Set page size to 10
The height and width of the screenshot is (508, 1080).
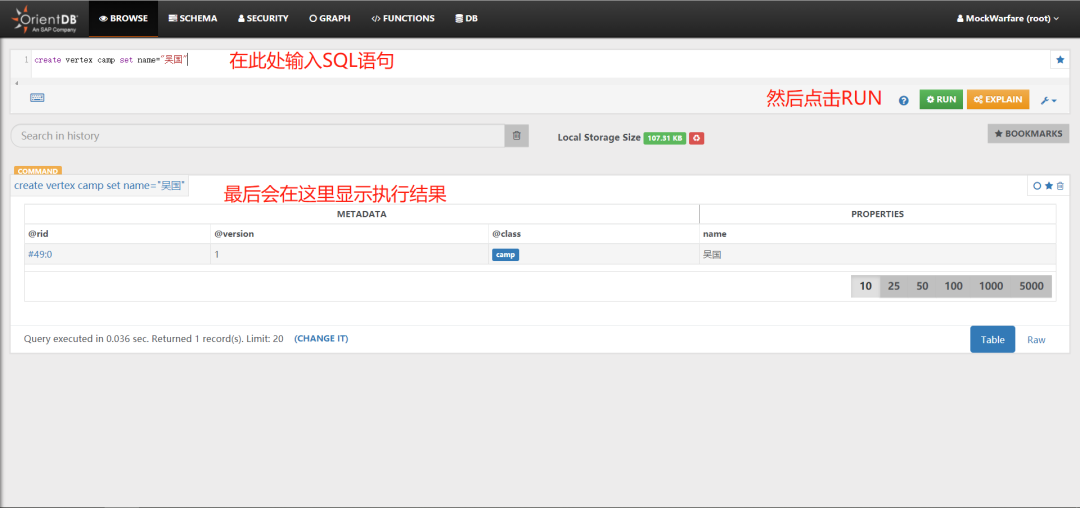click(866, 286)
